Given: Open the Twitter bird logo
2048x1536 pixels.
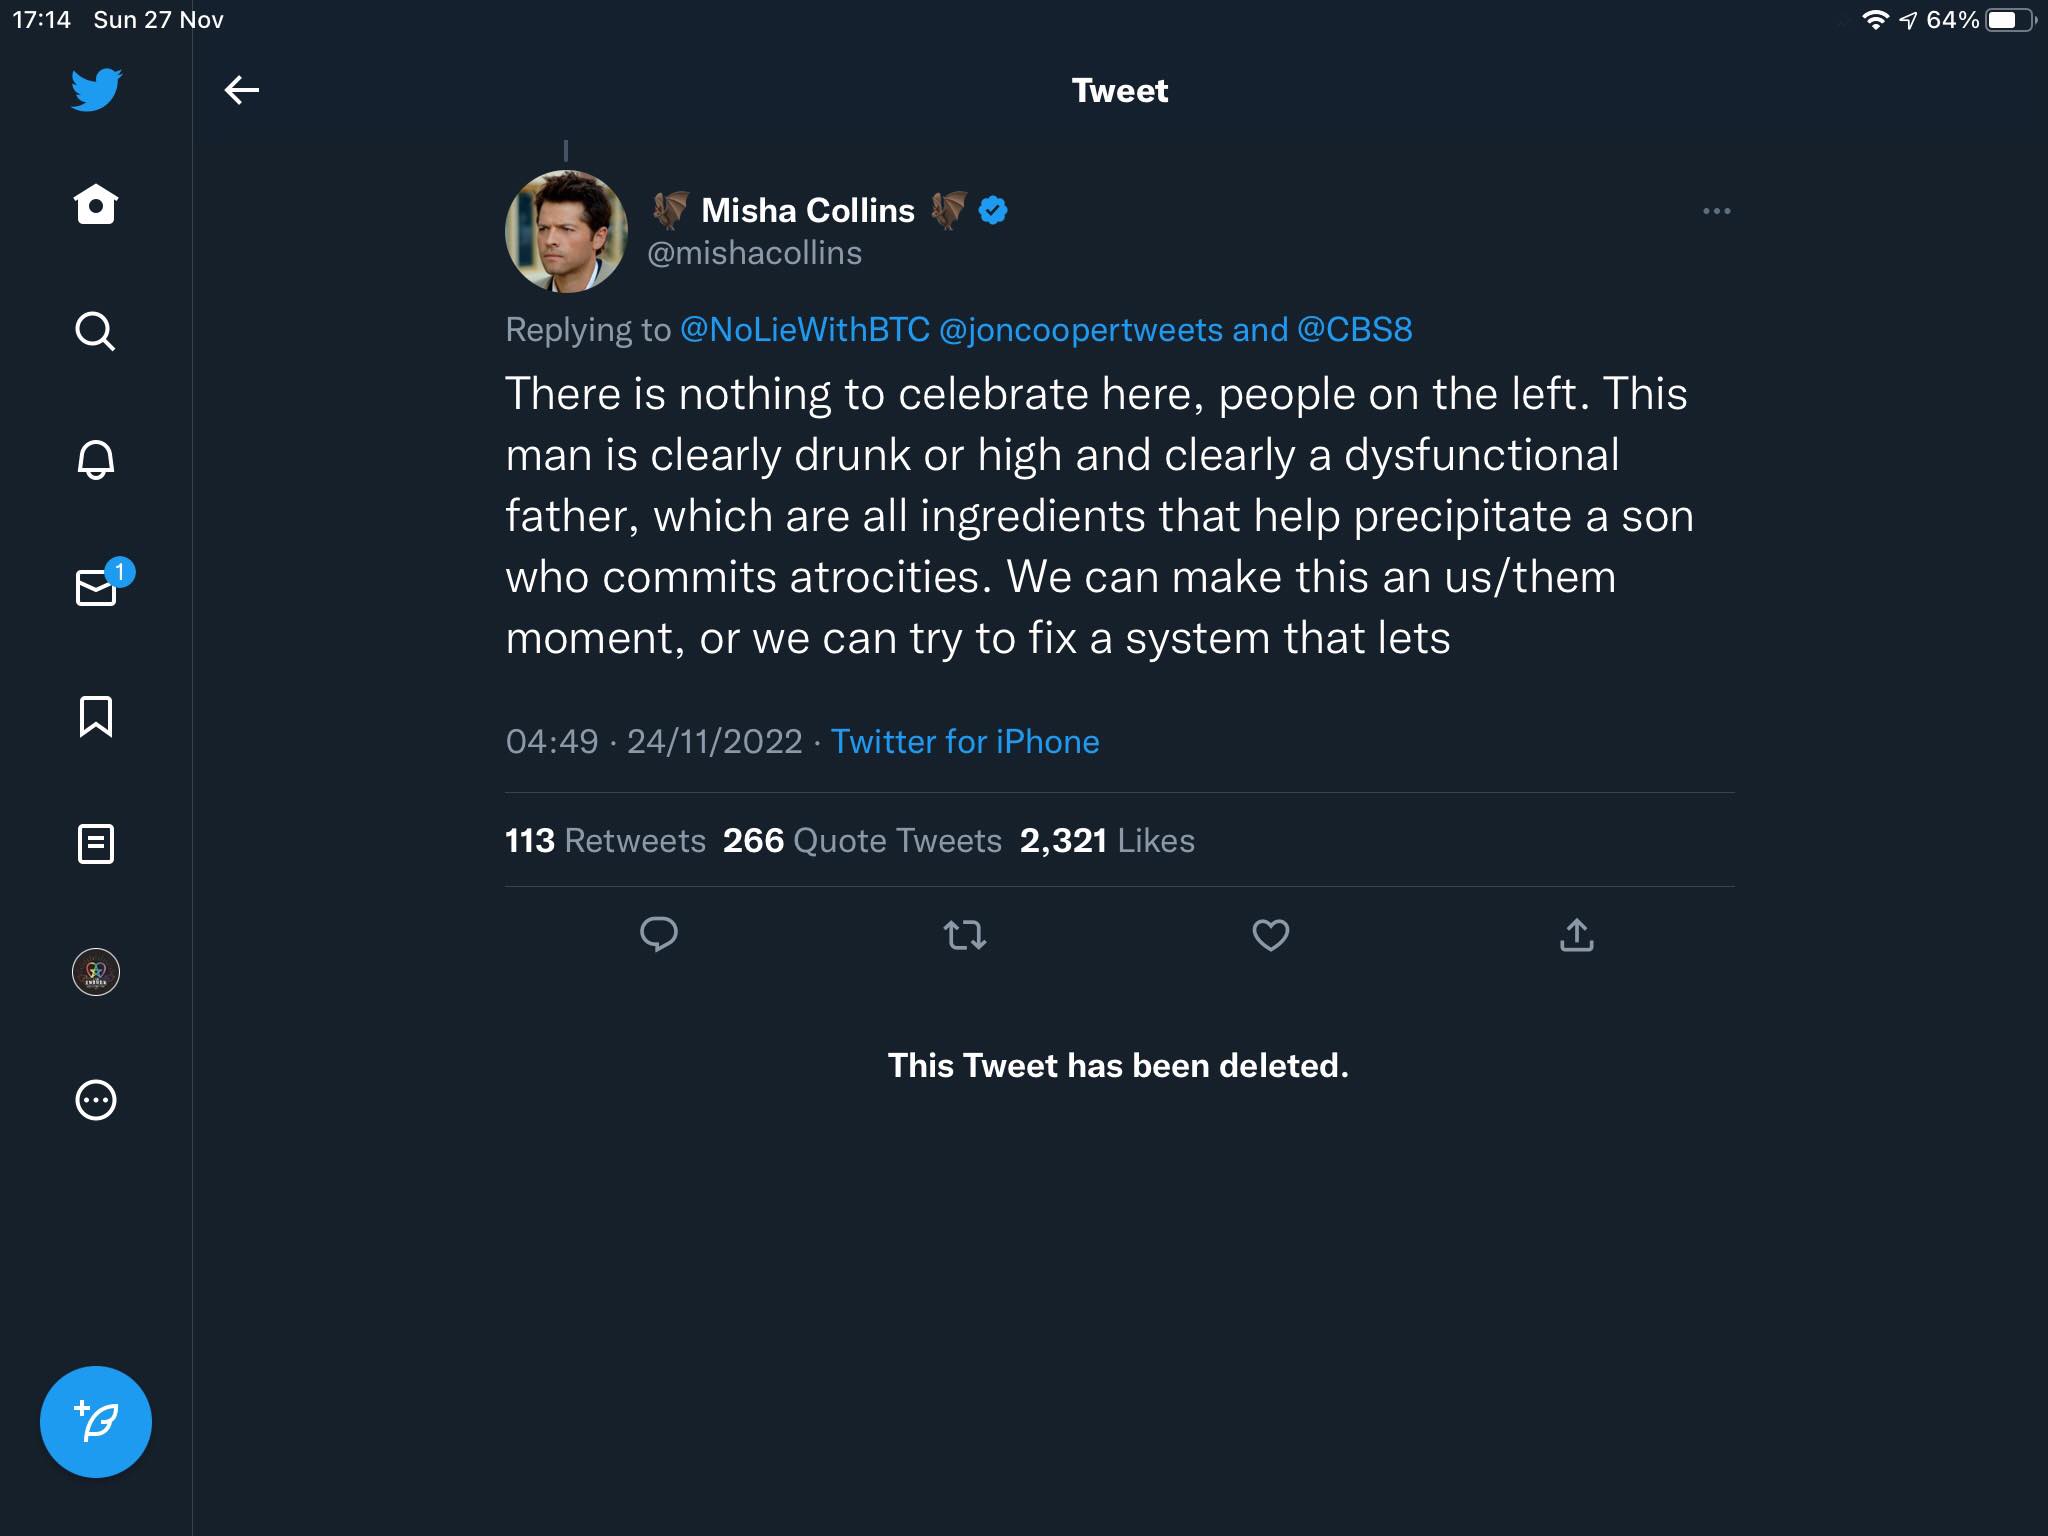Looking at the screenshot, I should [x=96, y=90].
